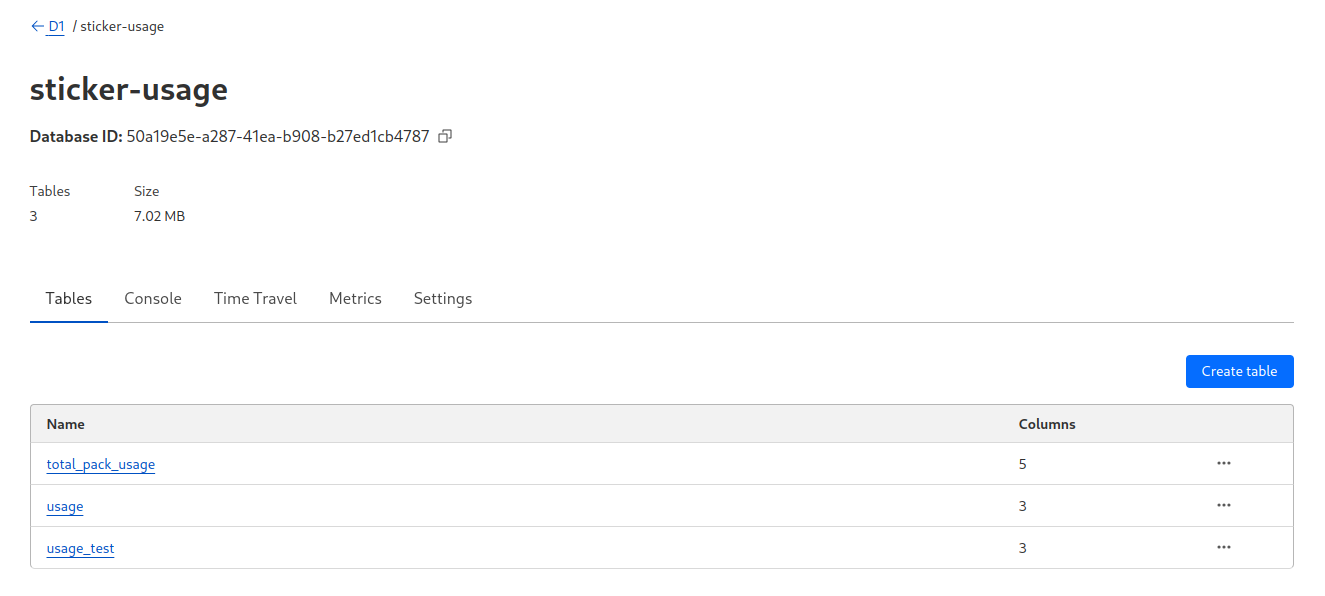Open the three-dot menu for the usage_test table
The image size is (1325, 596).
pos(1223,548)
